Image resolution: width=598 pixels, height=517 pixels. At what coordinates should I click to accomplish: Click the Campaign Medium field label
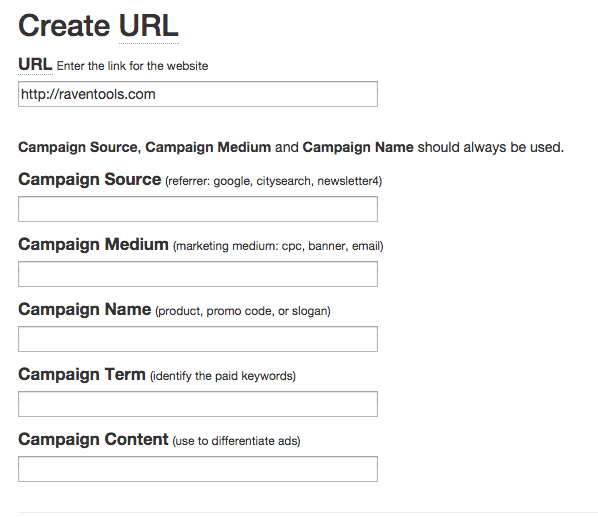click(93, 244)
